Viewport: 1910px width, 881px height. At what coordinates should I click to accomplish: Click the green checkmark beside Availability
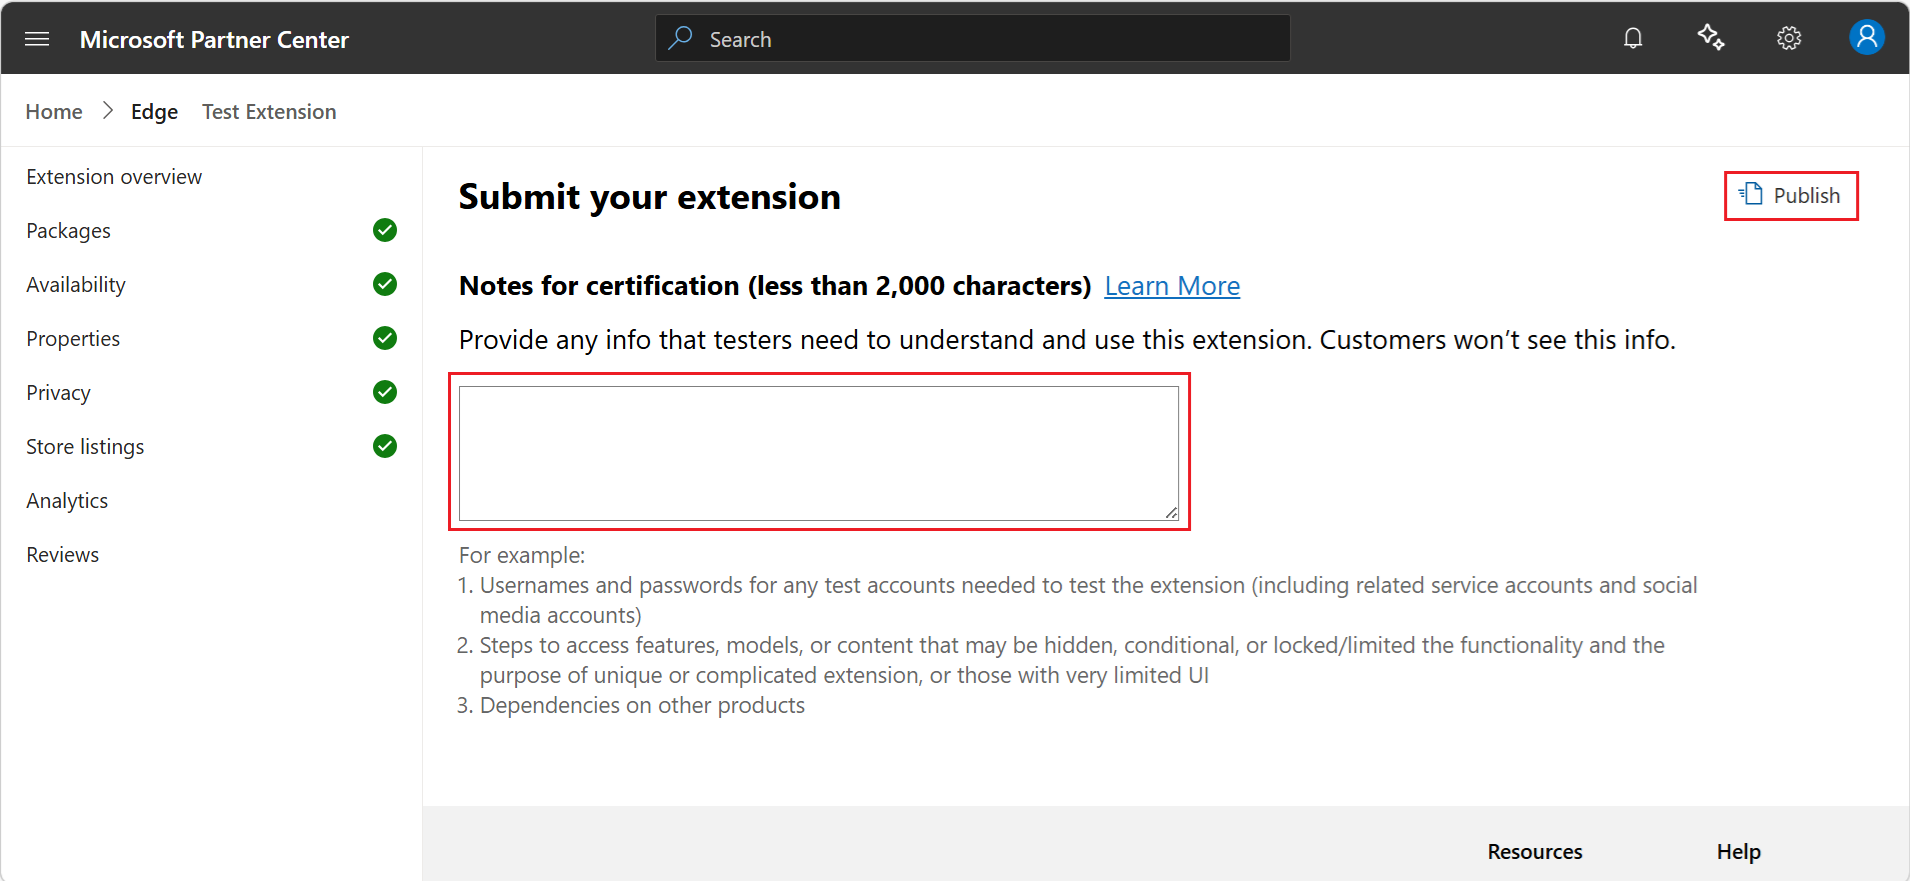point(385,284)
